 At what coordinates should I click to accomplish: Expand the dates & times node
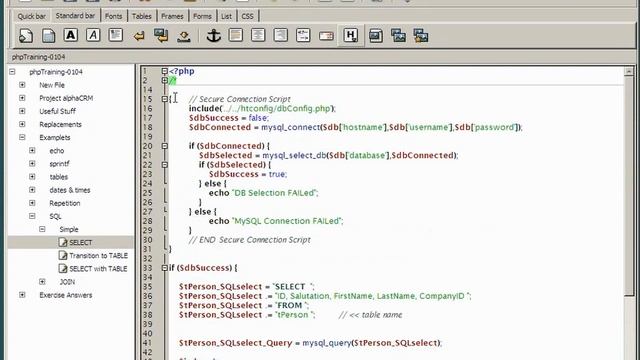pos(32,190)
